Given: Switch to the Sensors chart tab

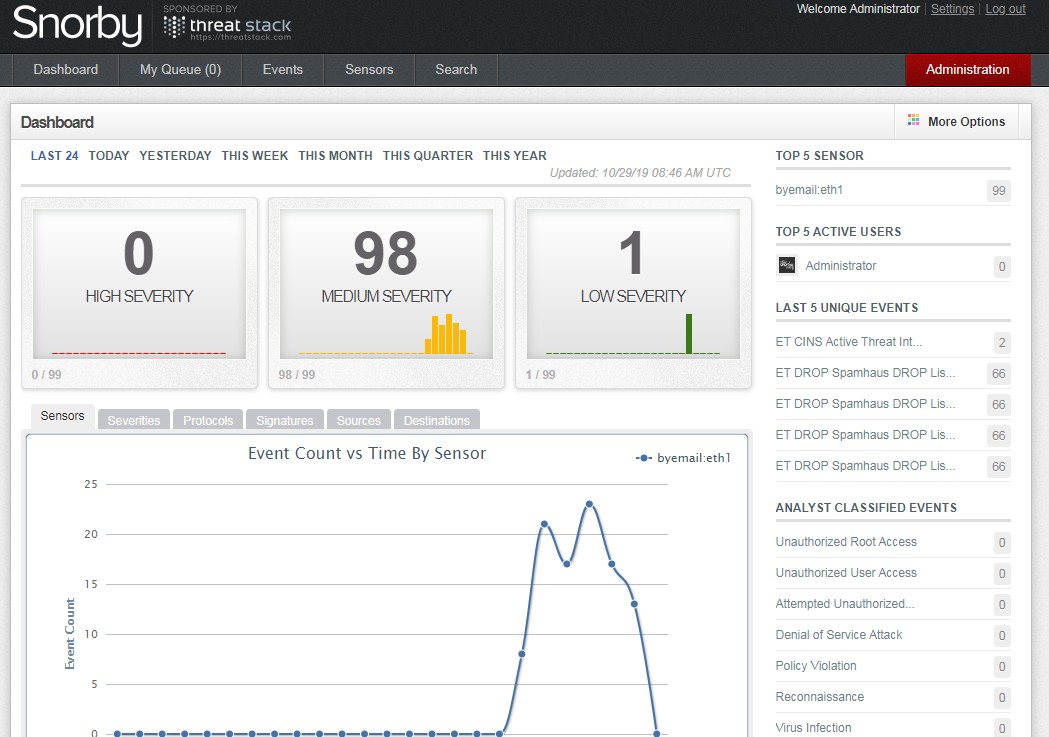Looking at the screenshot, I should pos(62,416).
